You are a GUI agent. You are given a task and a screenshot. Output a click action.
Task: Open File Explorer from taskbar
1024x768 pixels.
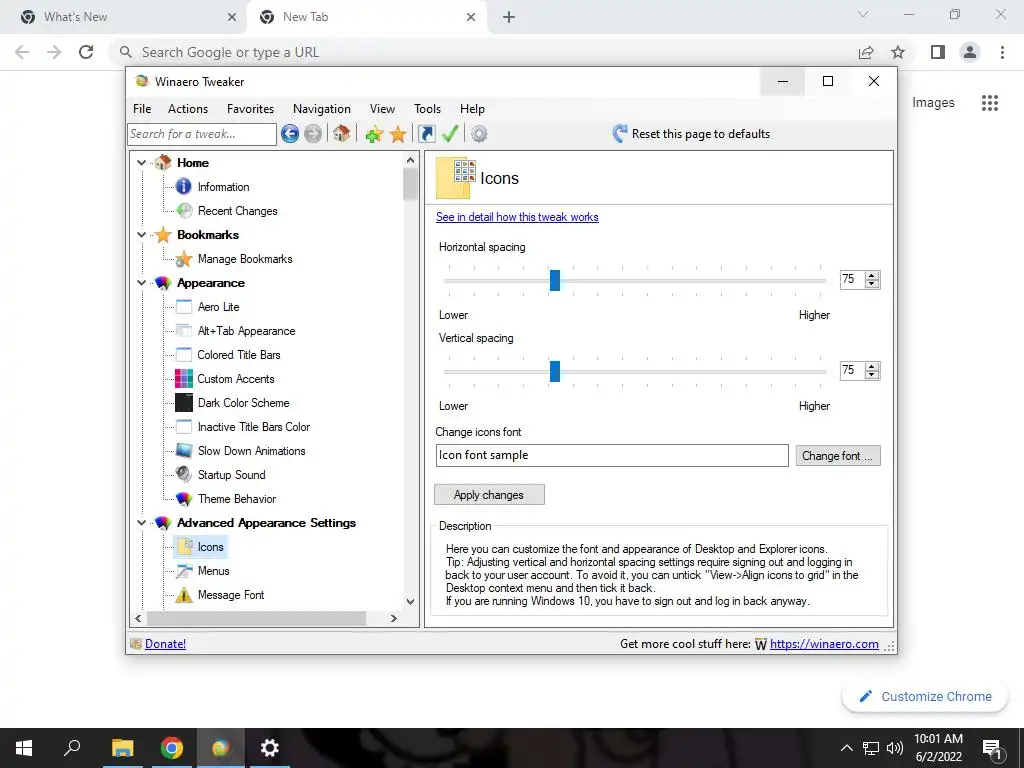point(122,748)
